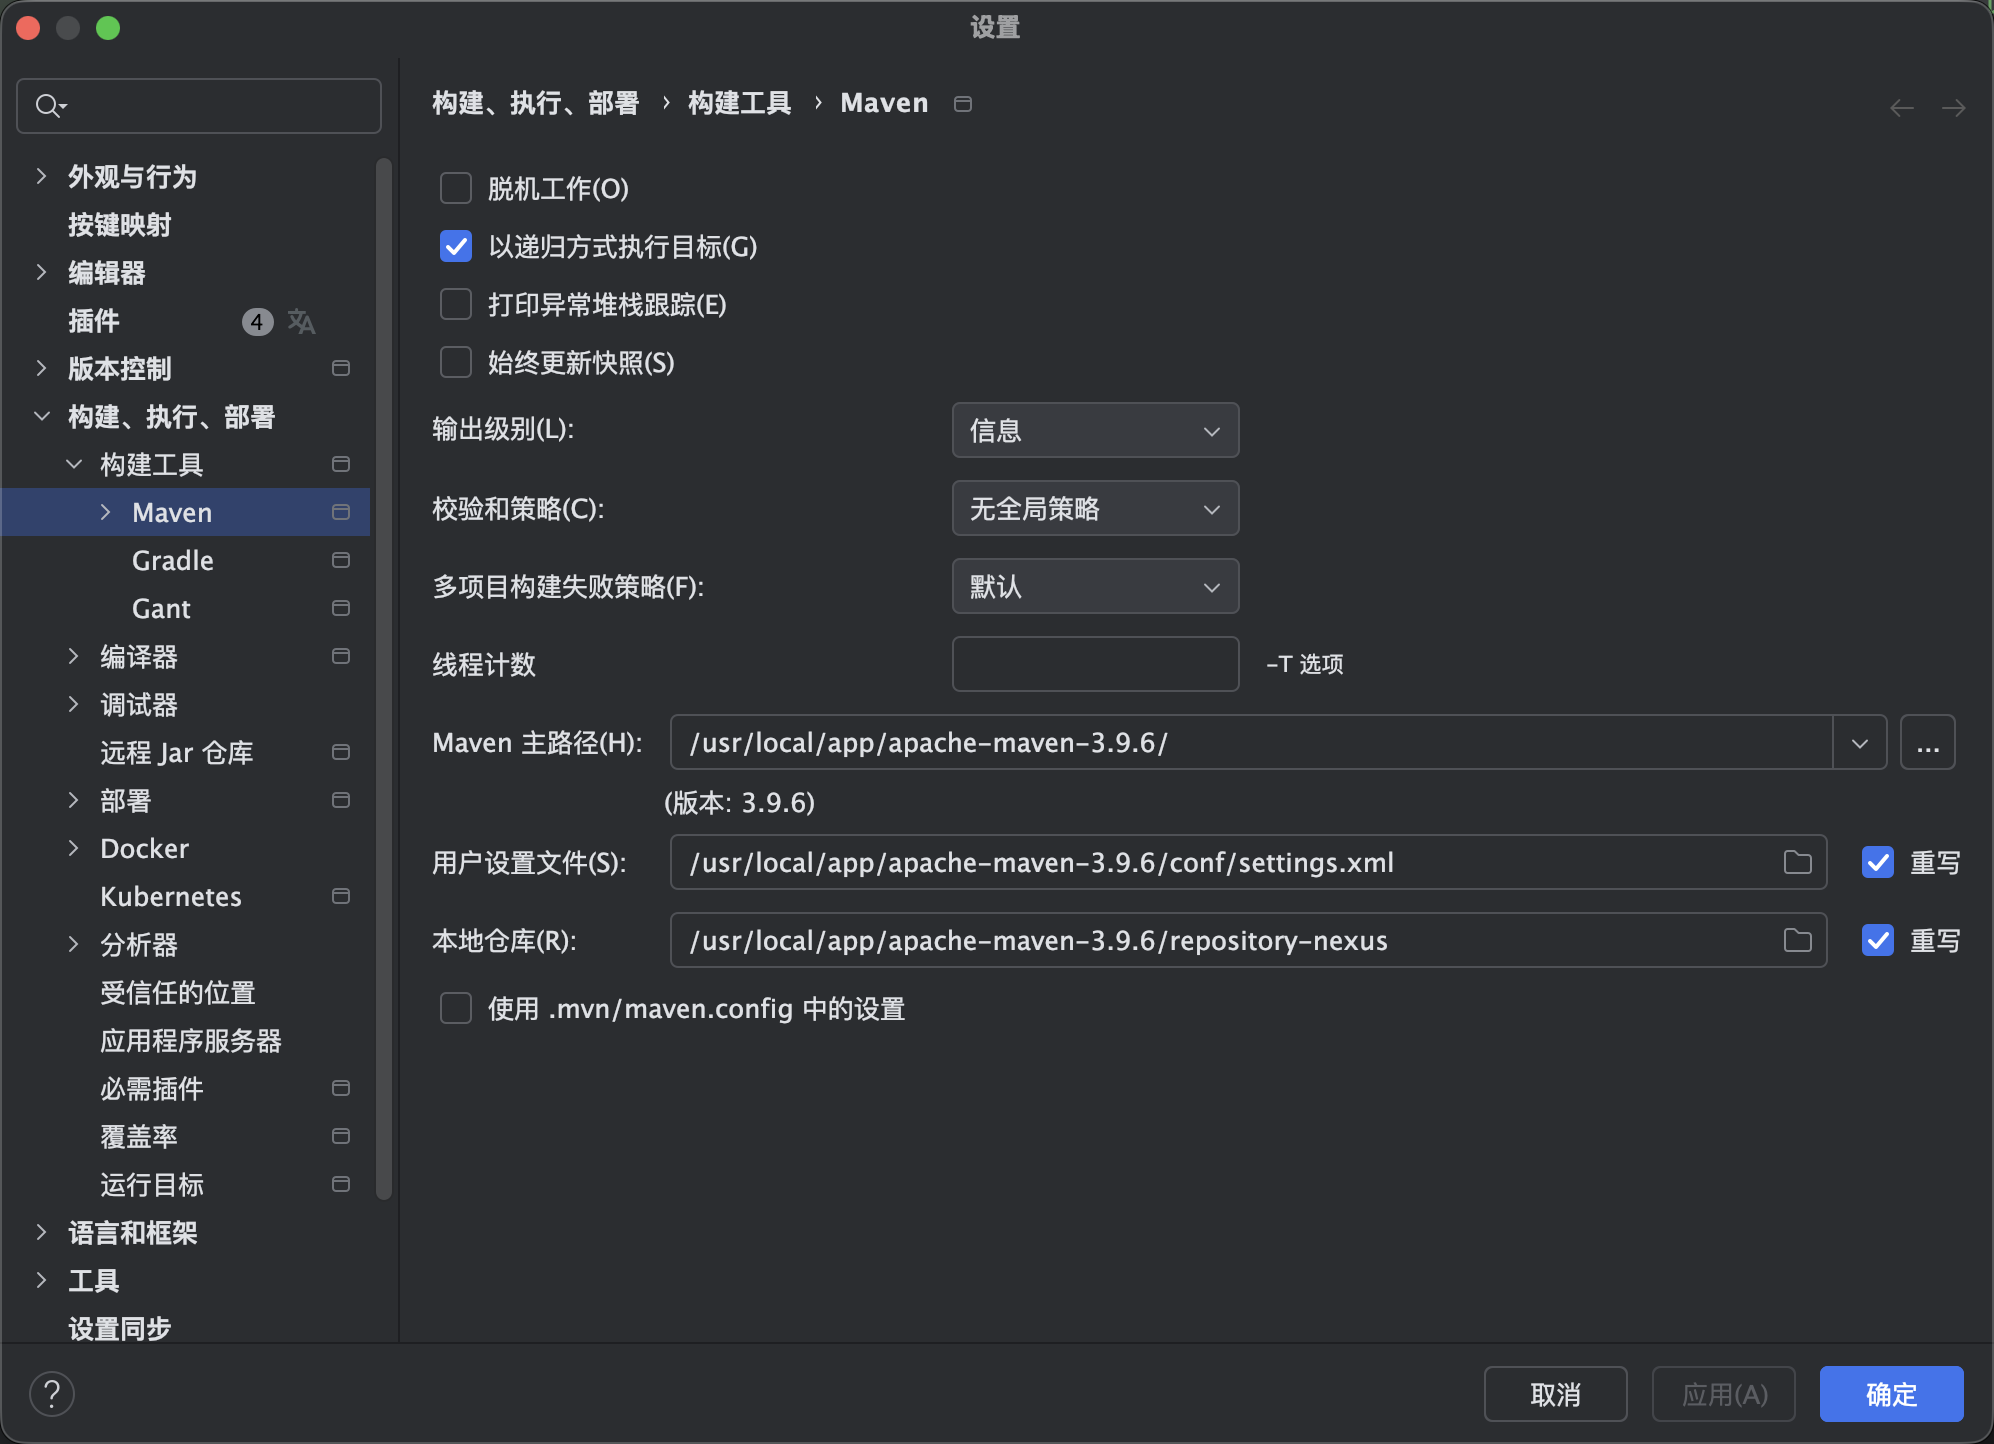This screenshot has width=1994, height=1444.
Task: Click the reset icon beside Maven breadcrumb
Action: [x=962, y=103]
